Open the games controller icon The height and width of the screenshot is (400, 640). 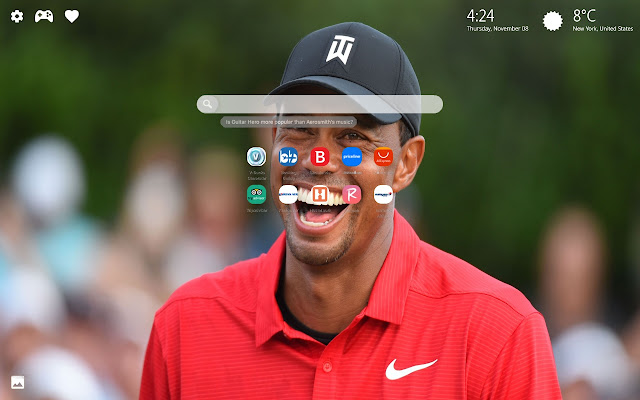tap(44, 16)
